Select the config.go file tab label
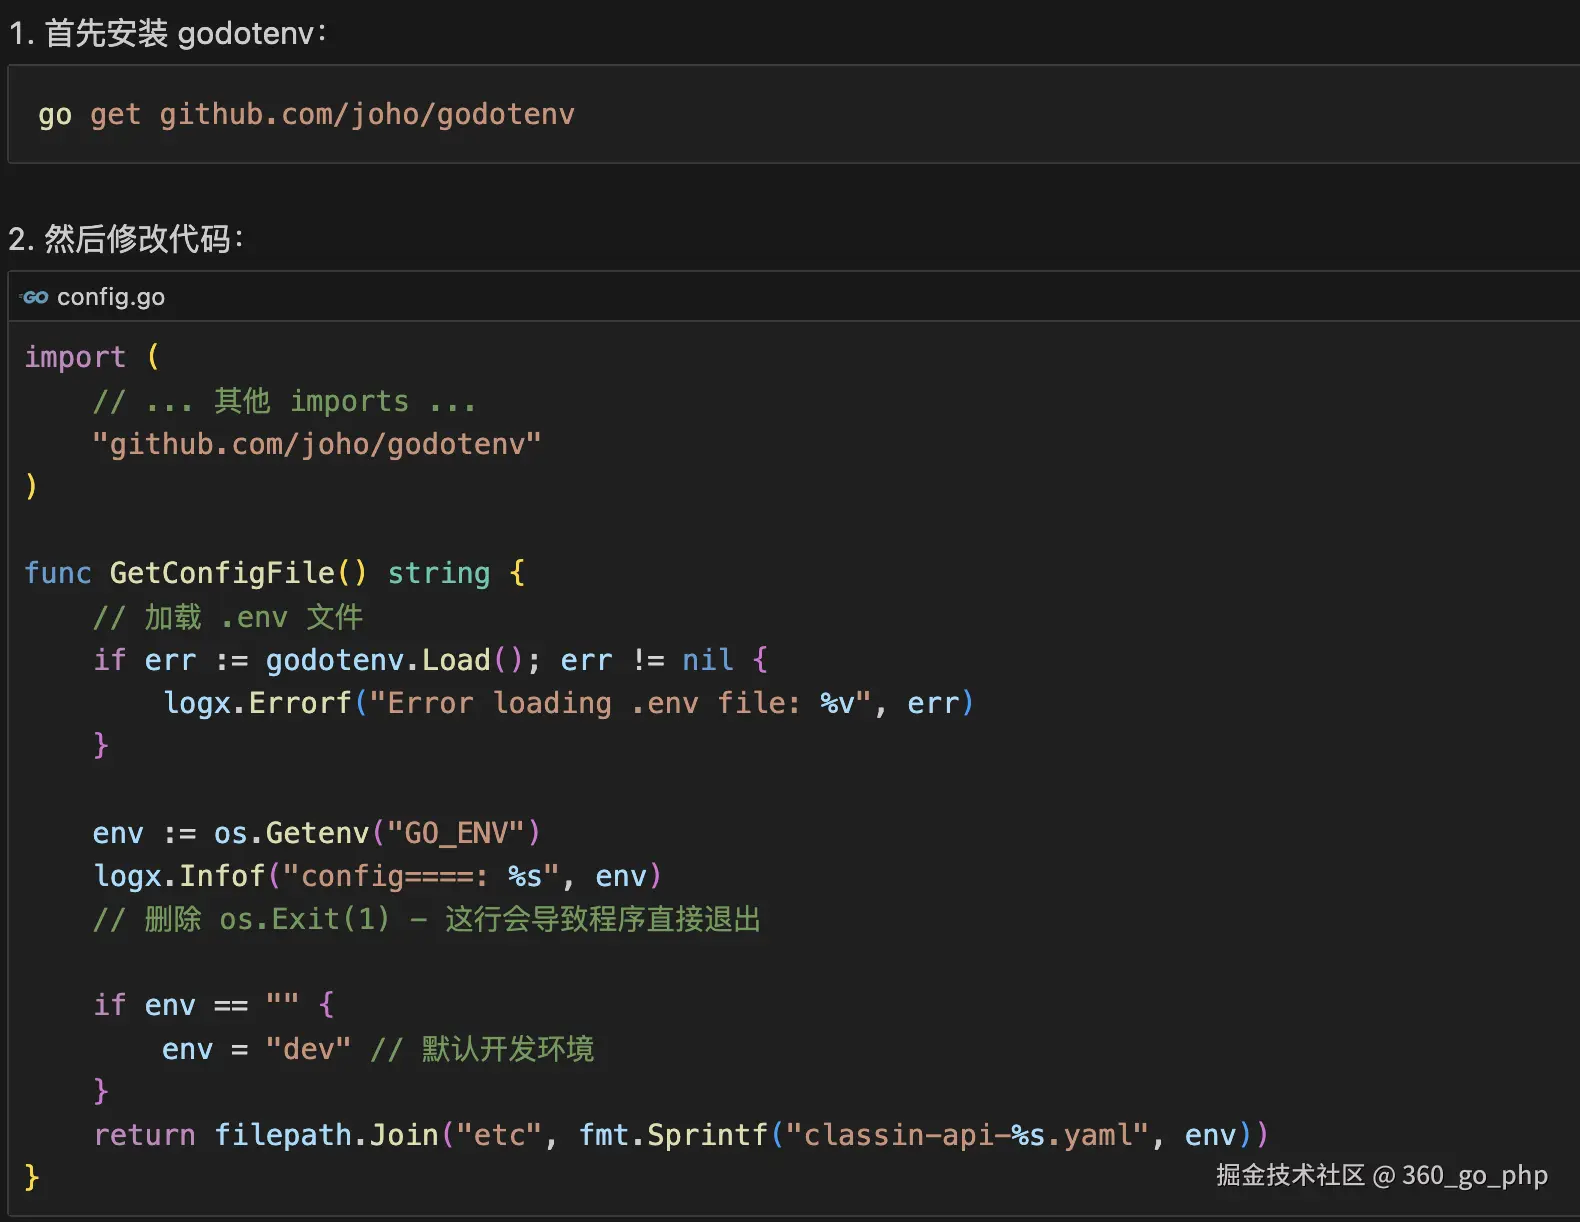This screenshot has height=1222, width=1580. coord(111,297)
